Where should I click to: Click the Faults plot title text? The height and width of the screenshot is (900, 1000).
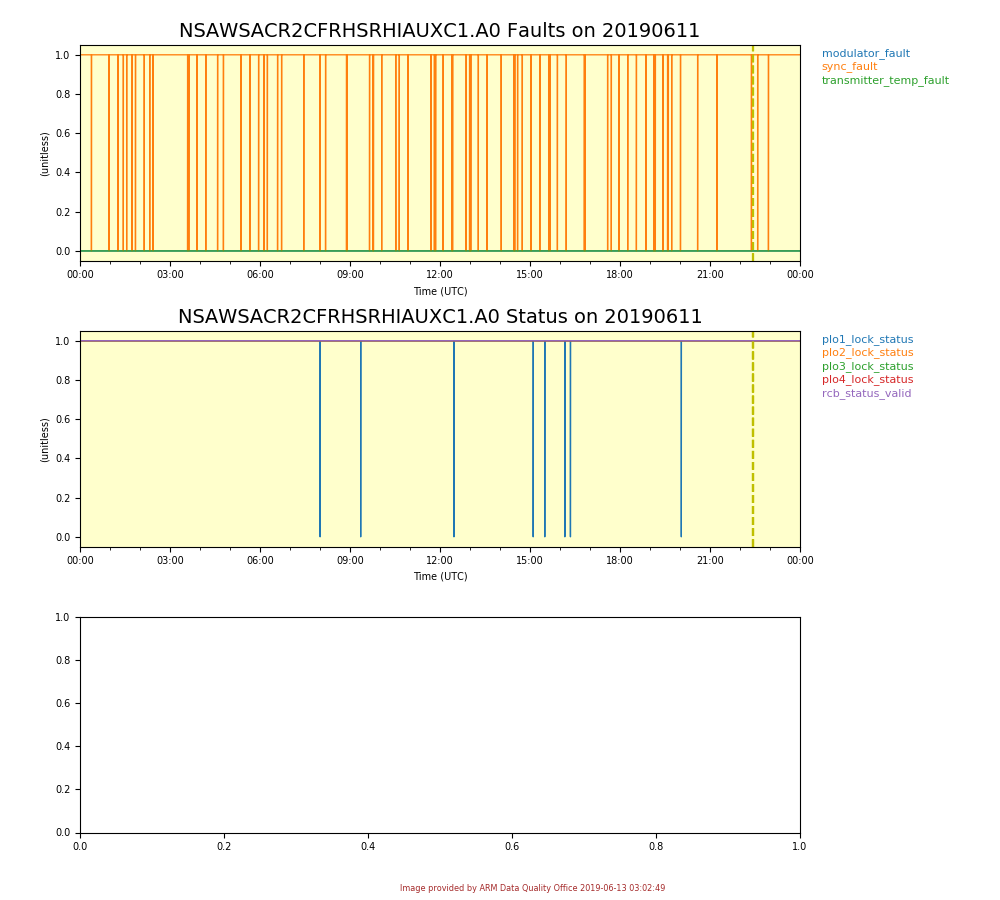439,31
